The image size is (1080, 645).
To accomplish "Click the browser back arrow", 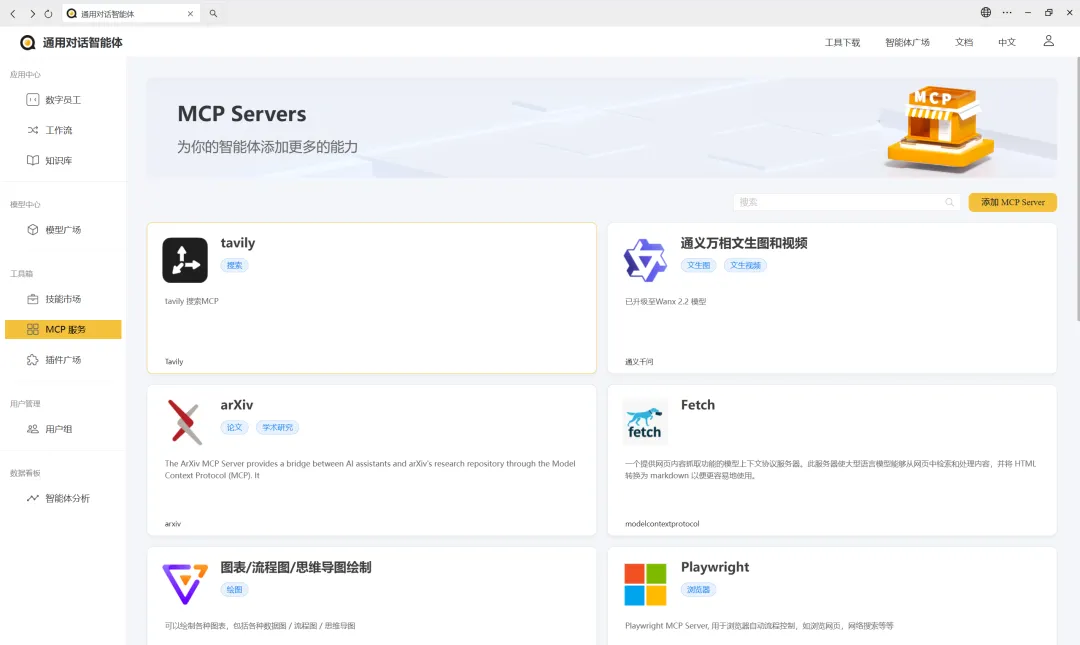I will click(12, 13).
